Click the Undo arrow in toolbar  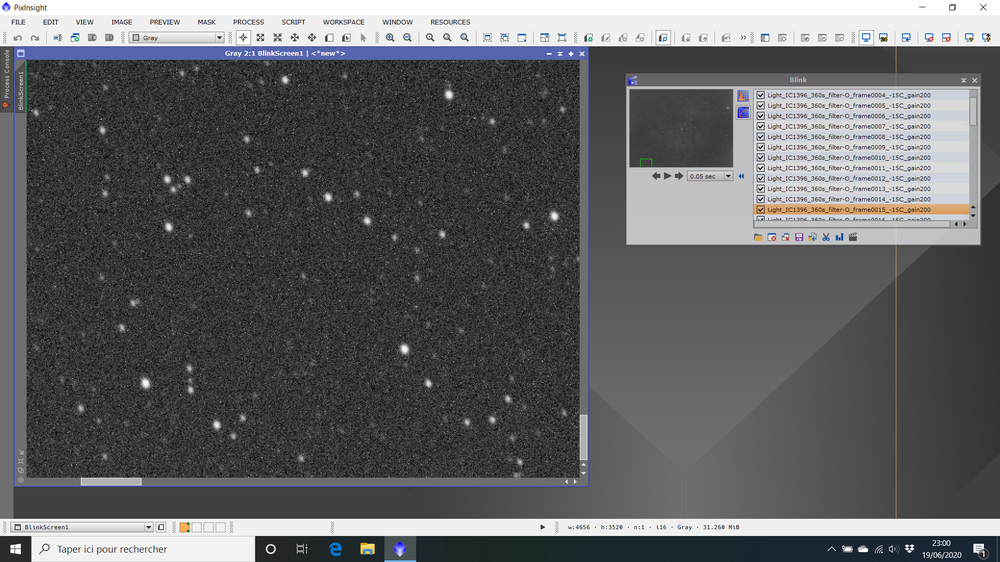[18, 38]
